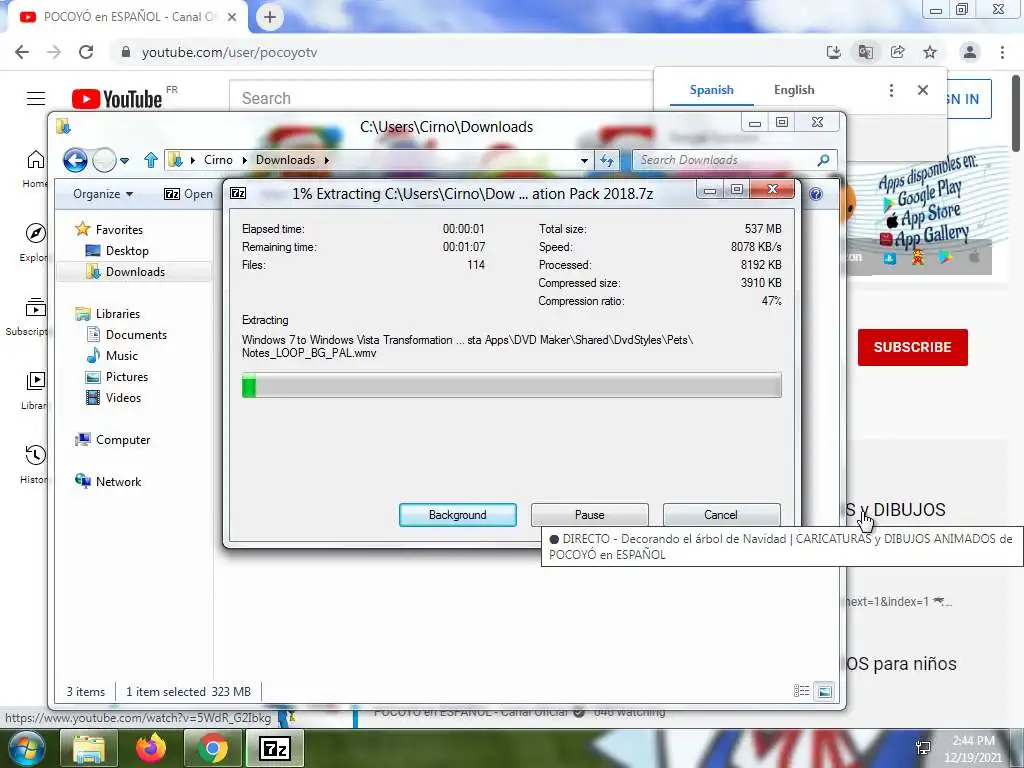Click the Background button in extraction dialog
The image size is (1024, 768).
point(457,515)
